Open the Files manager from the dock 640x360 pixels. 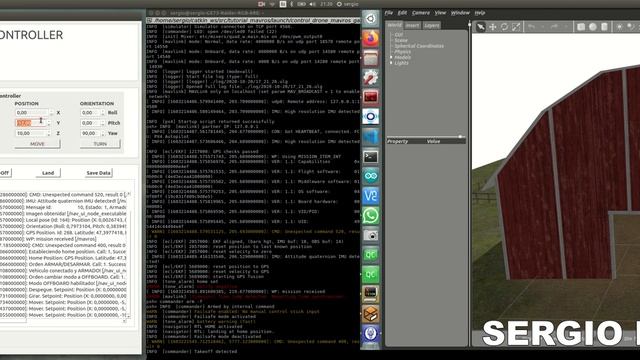[371, 58]
